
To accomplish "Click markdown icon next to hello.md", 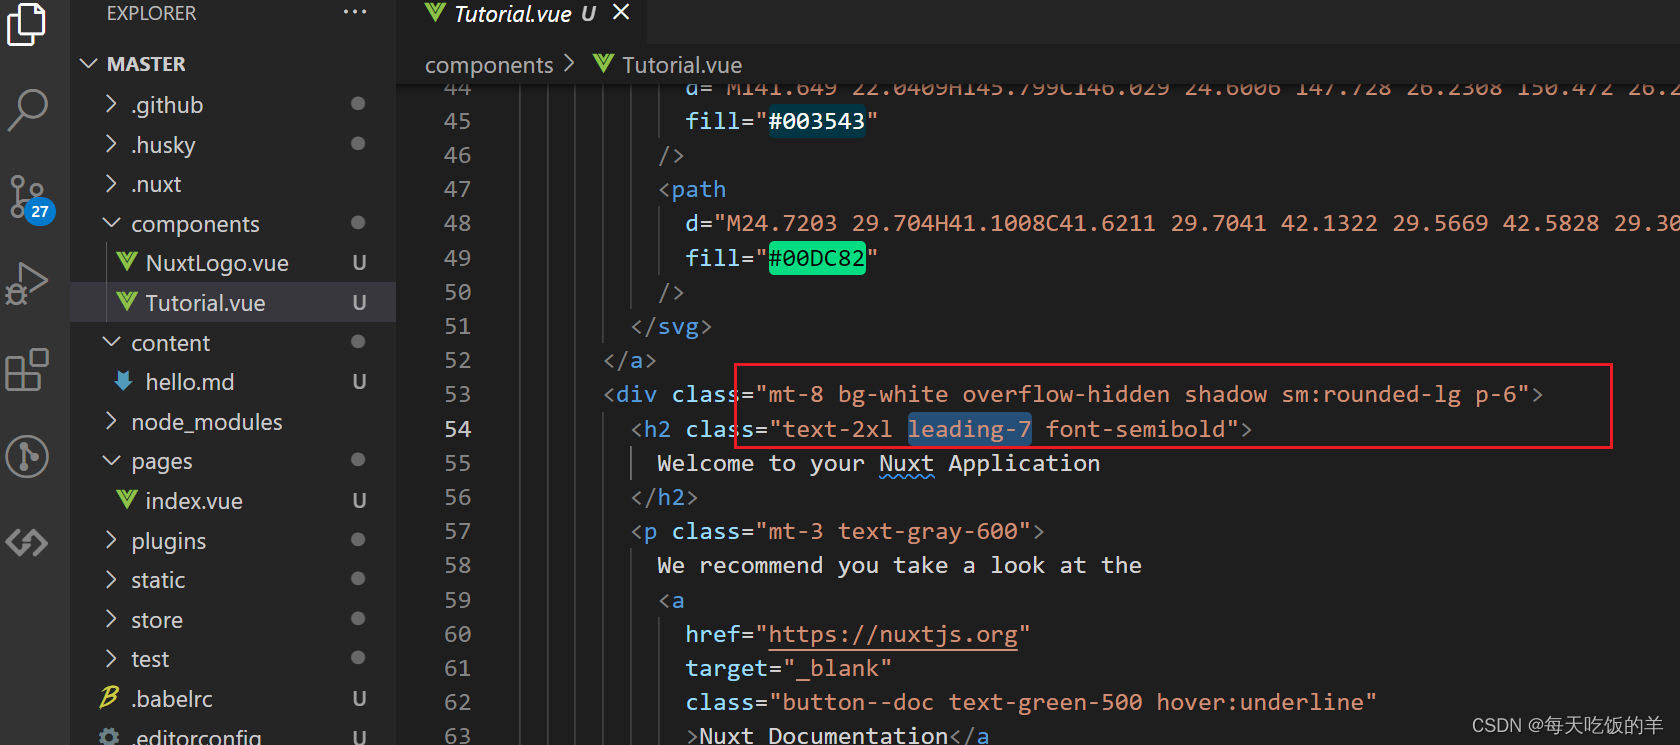I will 124,381.
